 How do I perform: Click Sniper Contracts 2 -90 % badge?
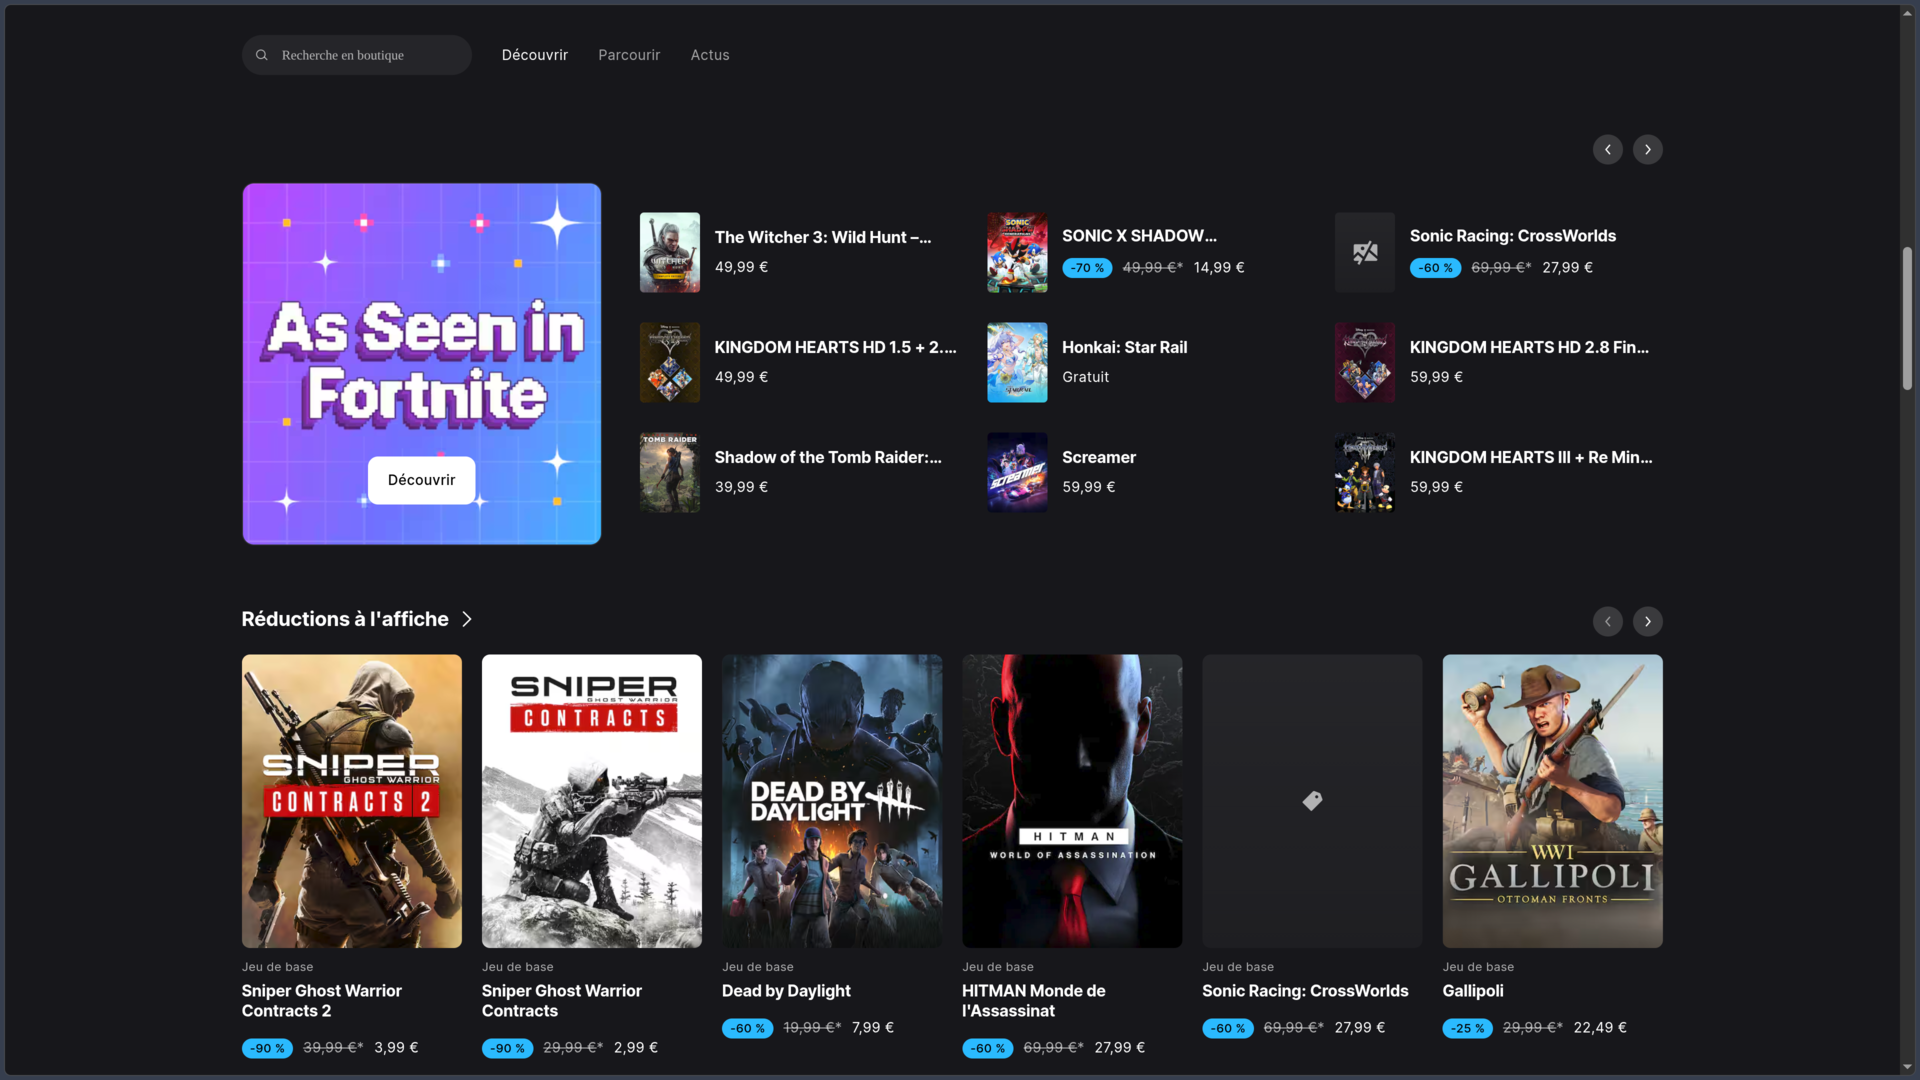pyautogui.click(x=267, y=1048)
